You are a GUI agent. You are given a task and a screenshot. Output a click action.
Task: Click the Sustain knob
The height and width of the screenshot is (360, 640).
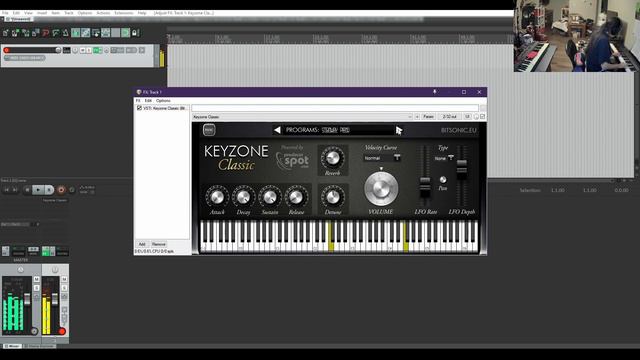tap(270, 197)
